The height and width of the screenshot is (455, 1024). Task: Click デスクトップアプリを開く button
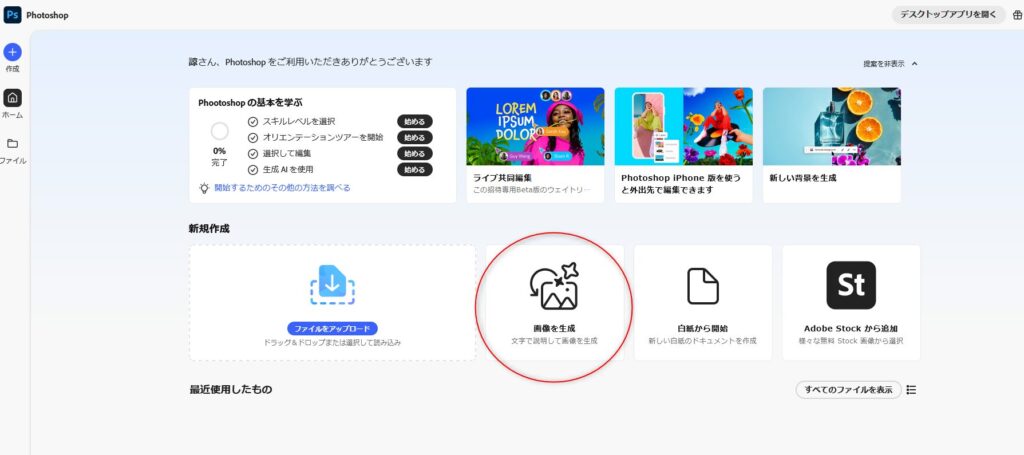(x=948, y=14)
